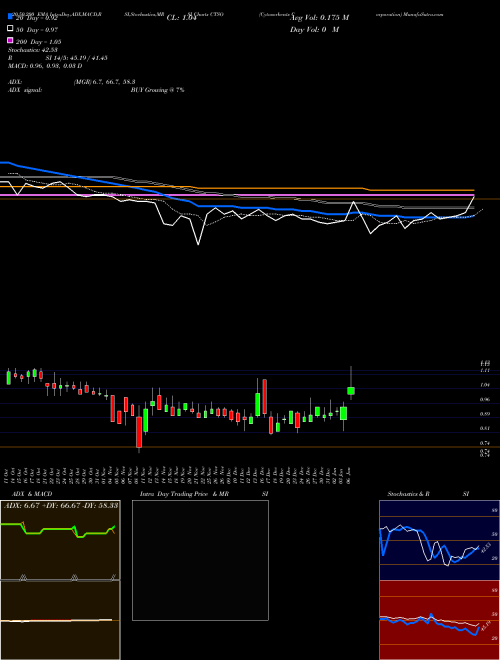
Task: Click the 'Intra Day Trading Price & MR' title
Action: pyautogui.click(x=184, y=494)
